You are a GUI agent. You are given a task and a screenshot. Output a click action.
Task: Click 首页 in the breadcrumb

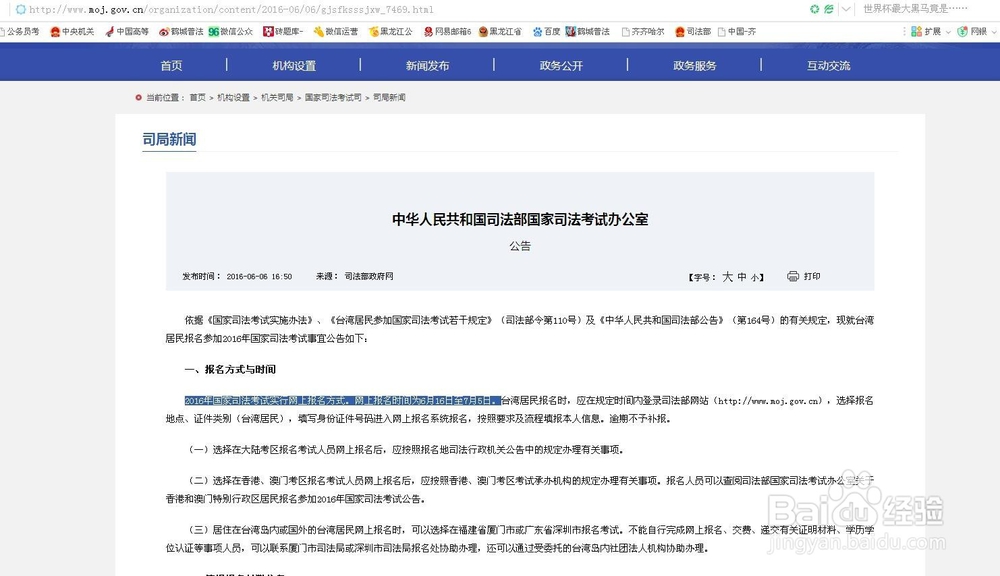coord(198,98)
